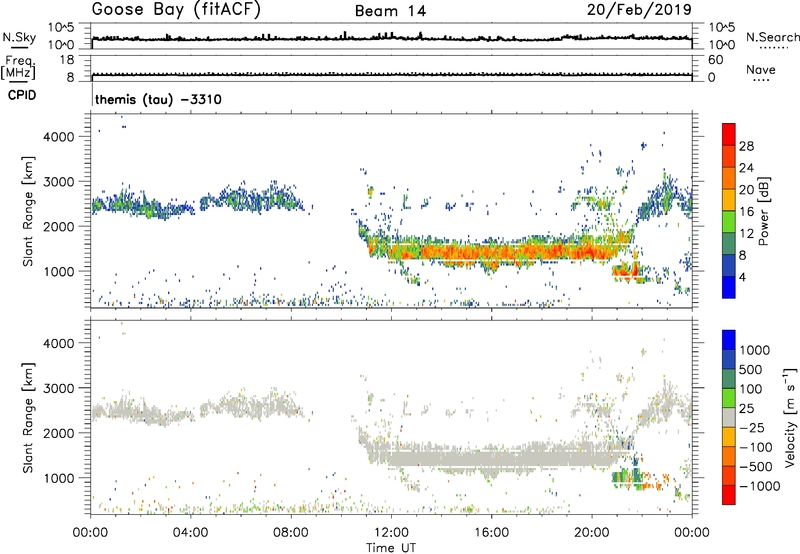Screen dimensions: 800x554
Task: Click the dotted line sample under Nave
Action: coord(761,81)
